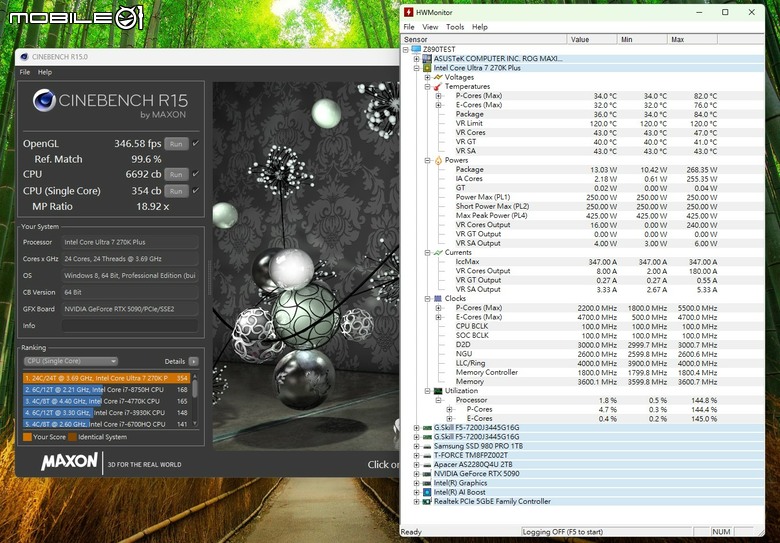The height and width of the screenshot is (543, 780).
Task: Select the Package temperature row
Action: (x=583, y=114)
